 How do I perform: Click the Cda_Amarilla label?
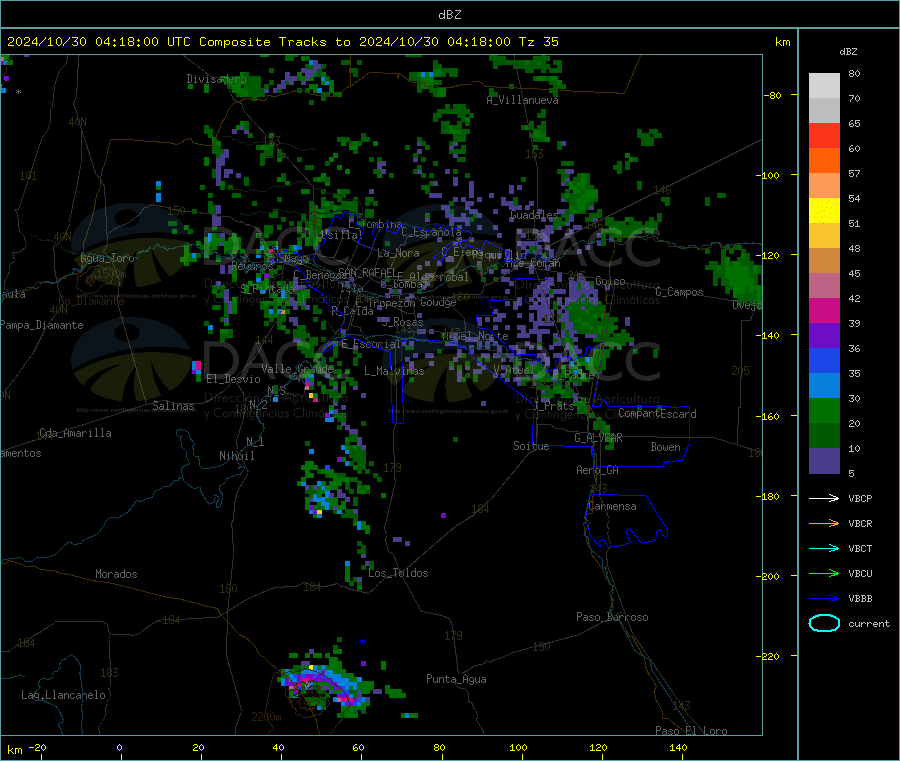(x=75, y=433)
